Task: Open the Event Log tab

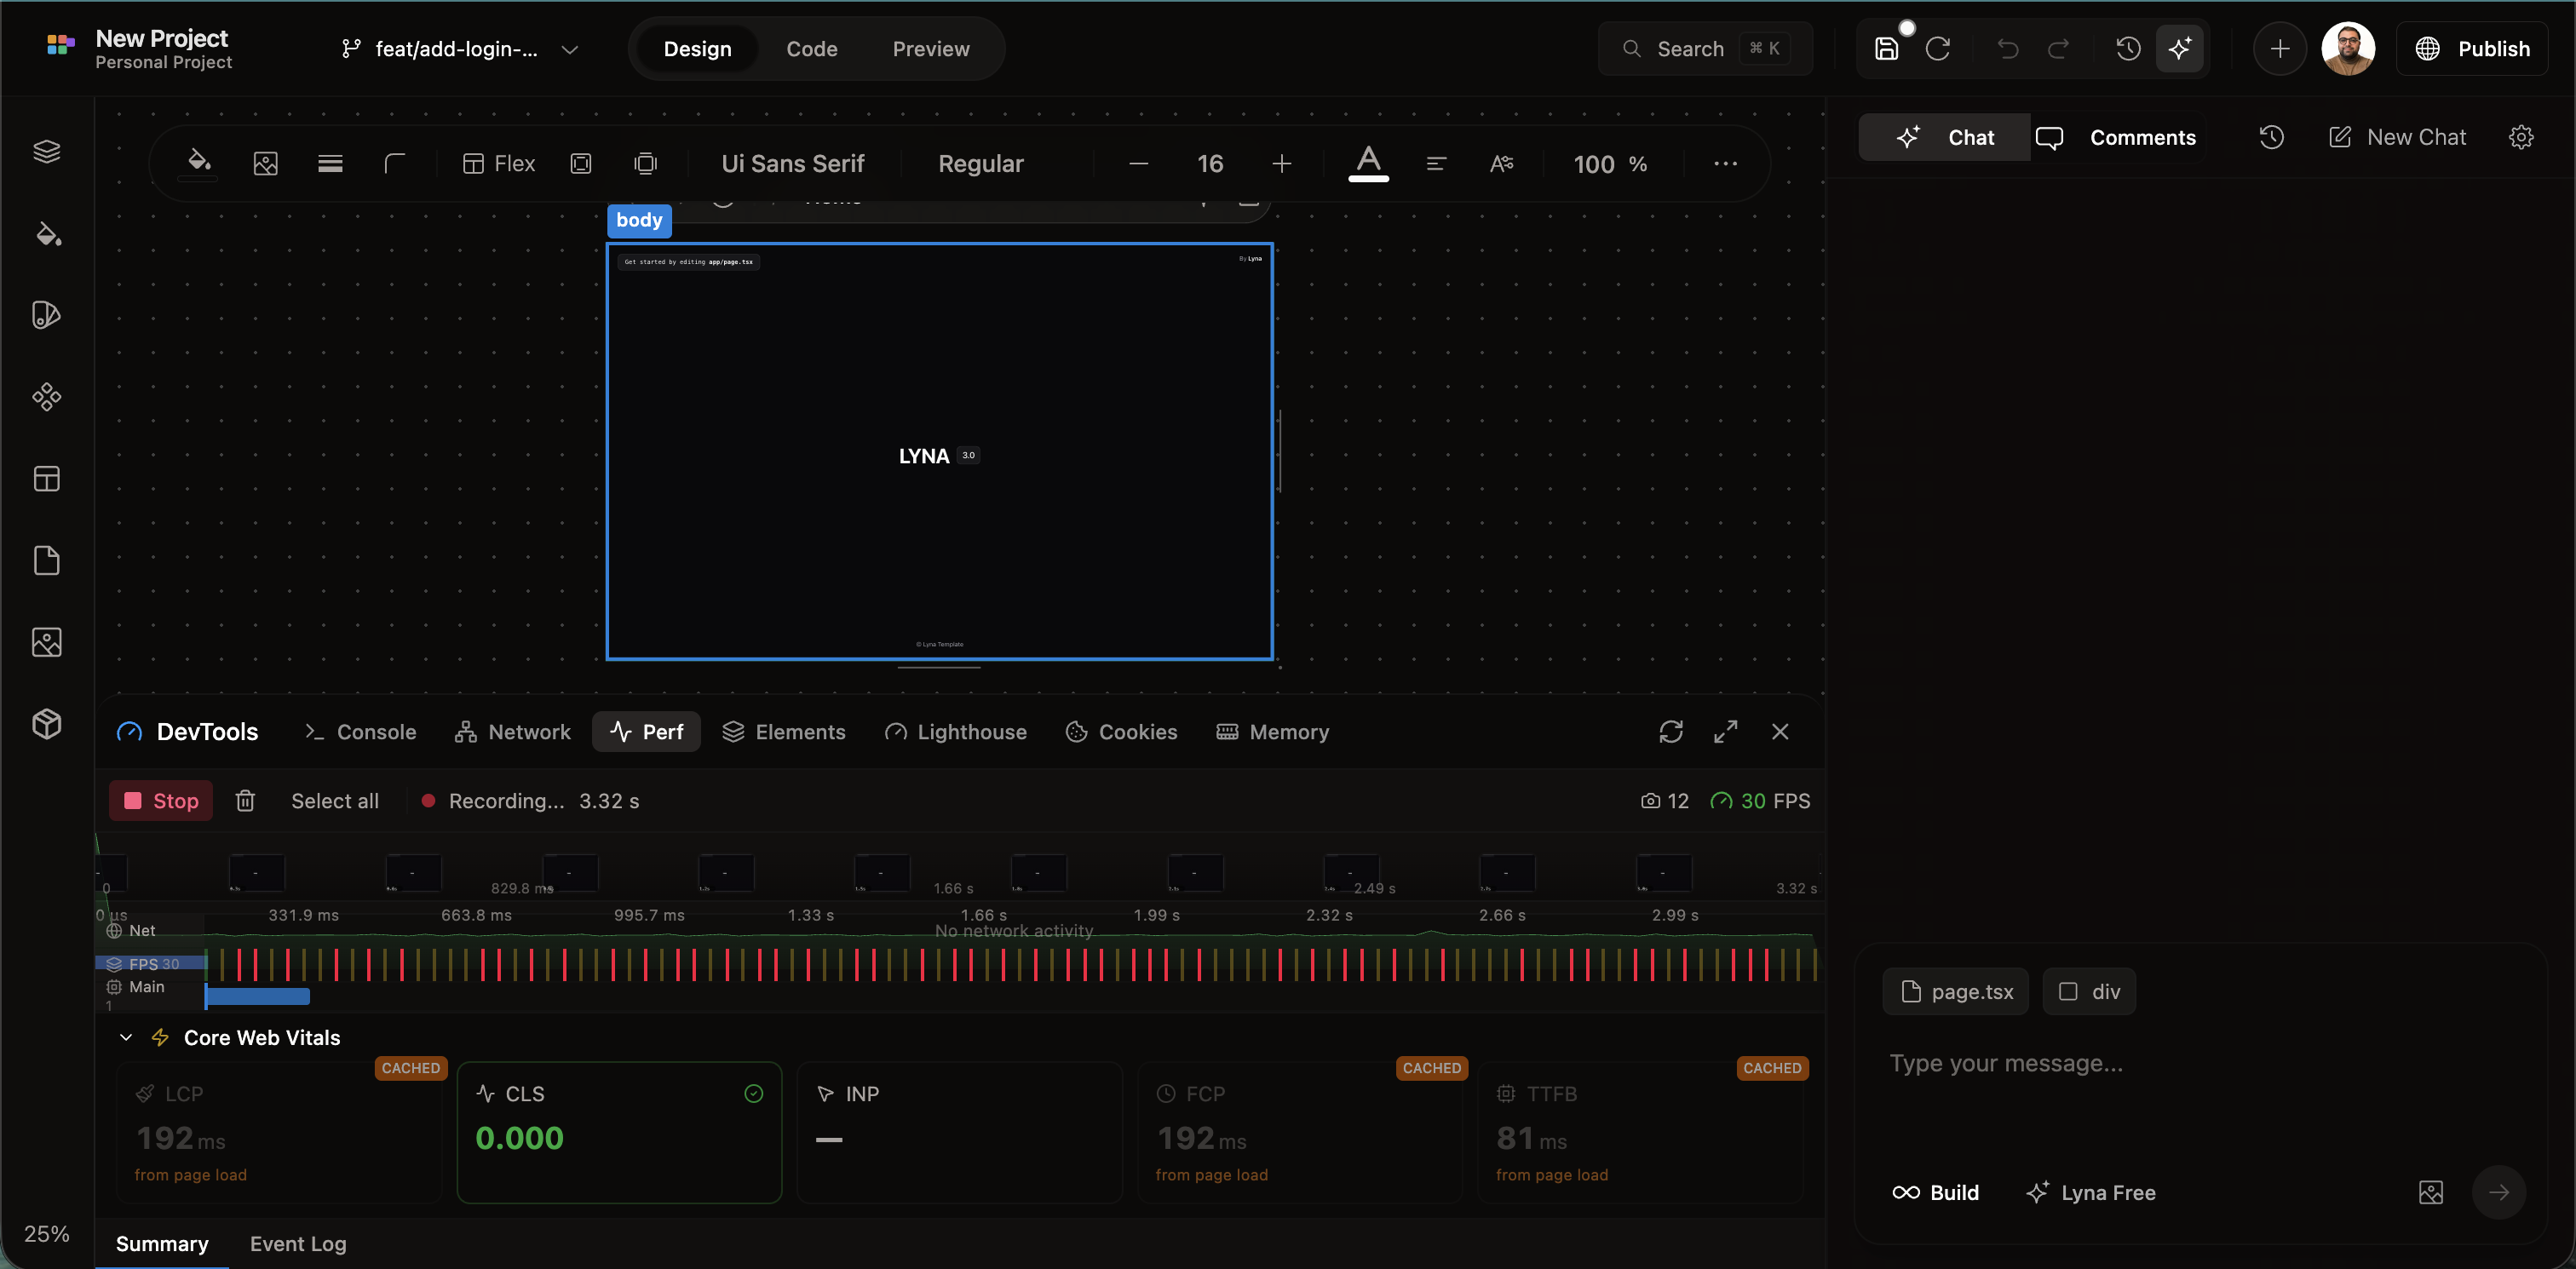Action: click(x=298, y=1244)
